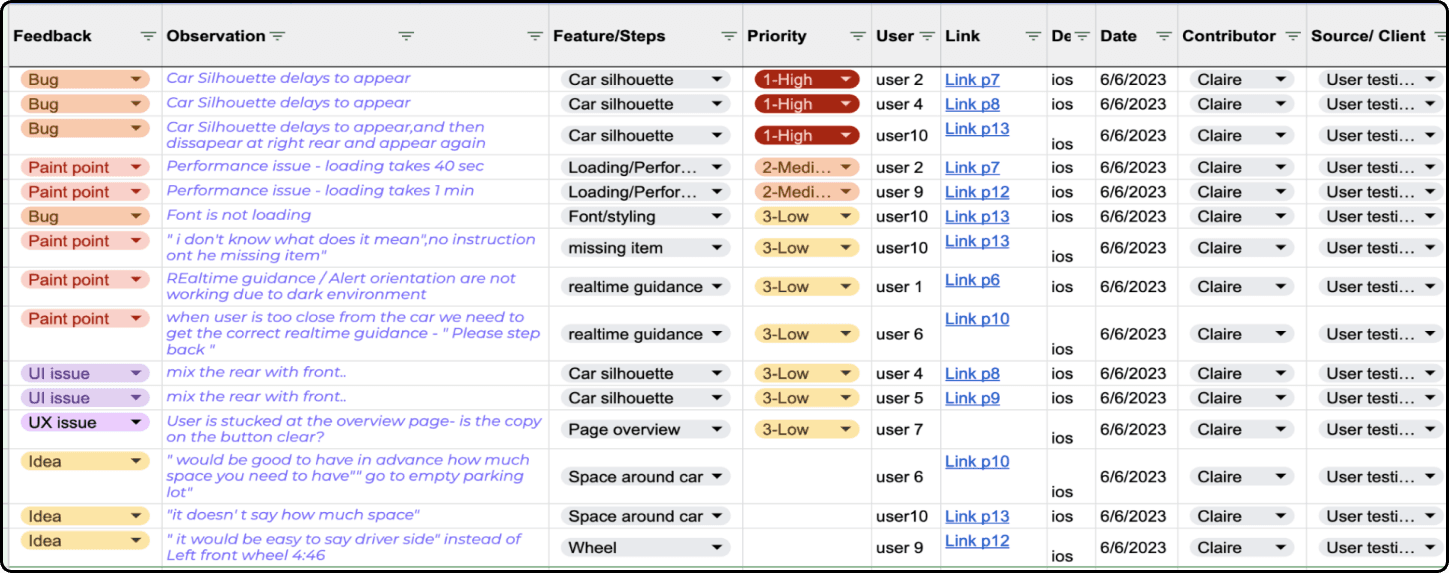Image resolution: width=1449 pixels, height=573 pixels.
Task: Open the filter icon in the De column header
Action: coord(1082,36)
